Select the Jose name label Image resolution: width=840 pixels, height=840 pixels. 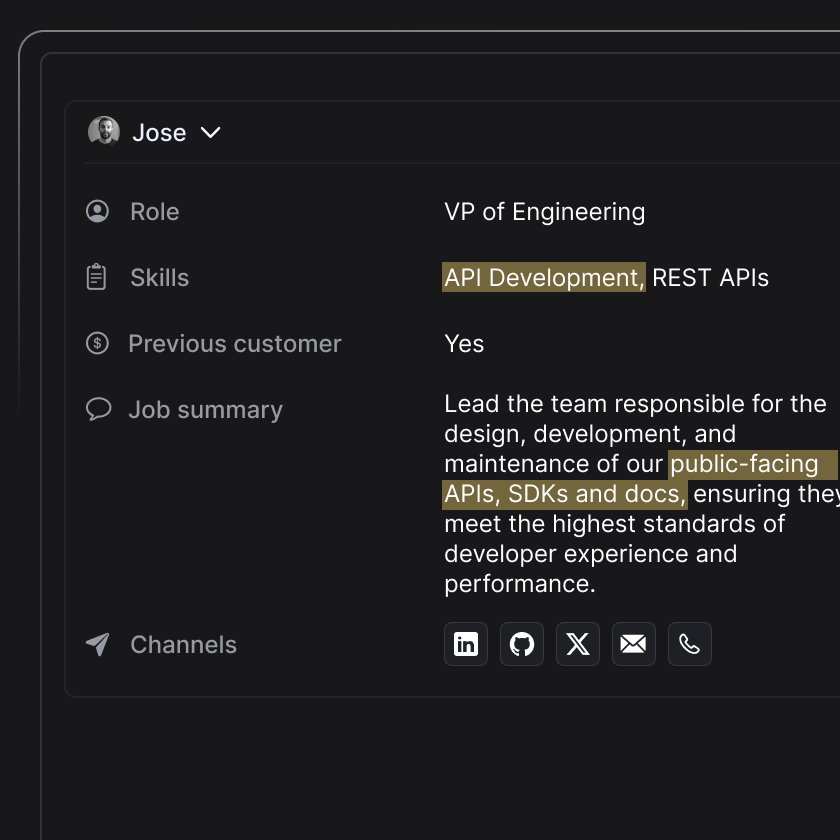click(159, 132)
